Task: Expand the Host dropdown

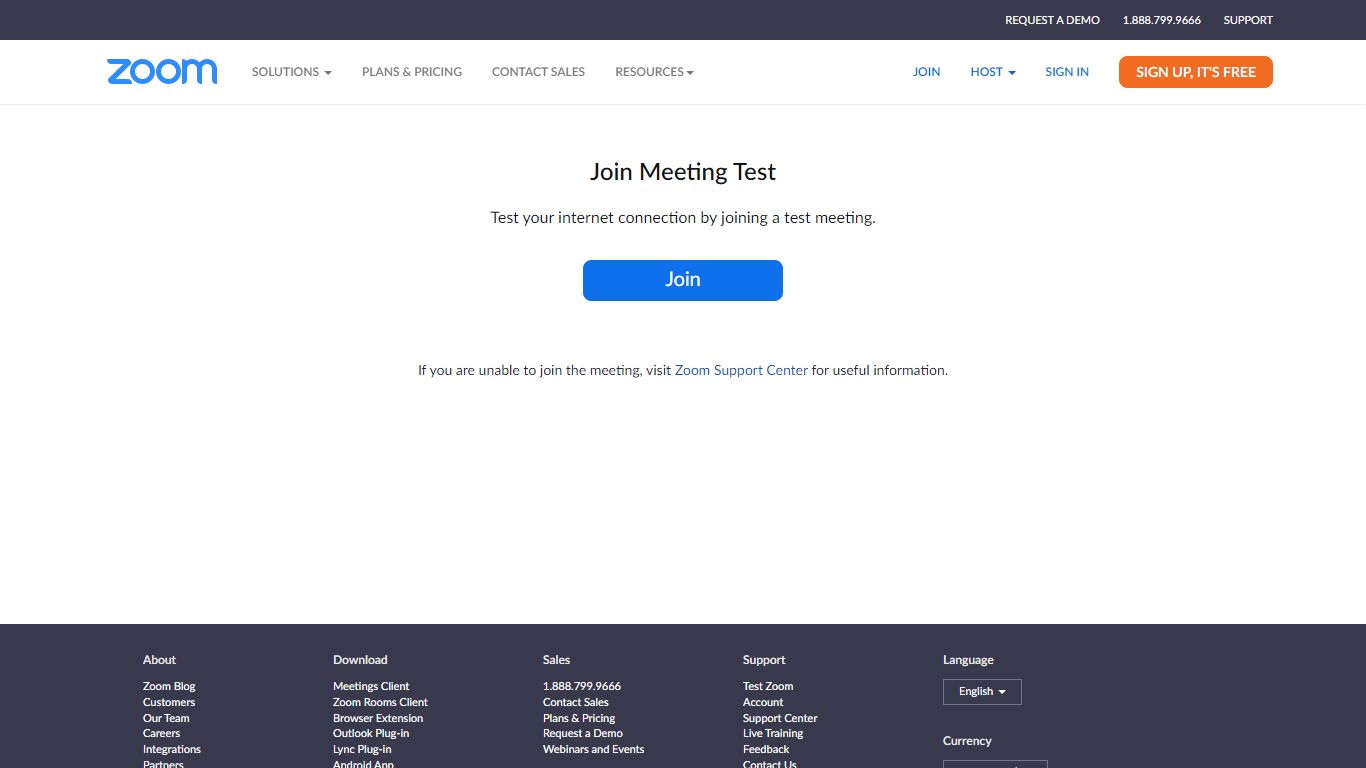Action: pos(993,72)
